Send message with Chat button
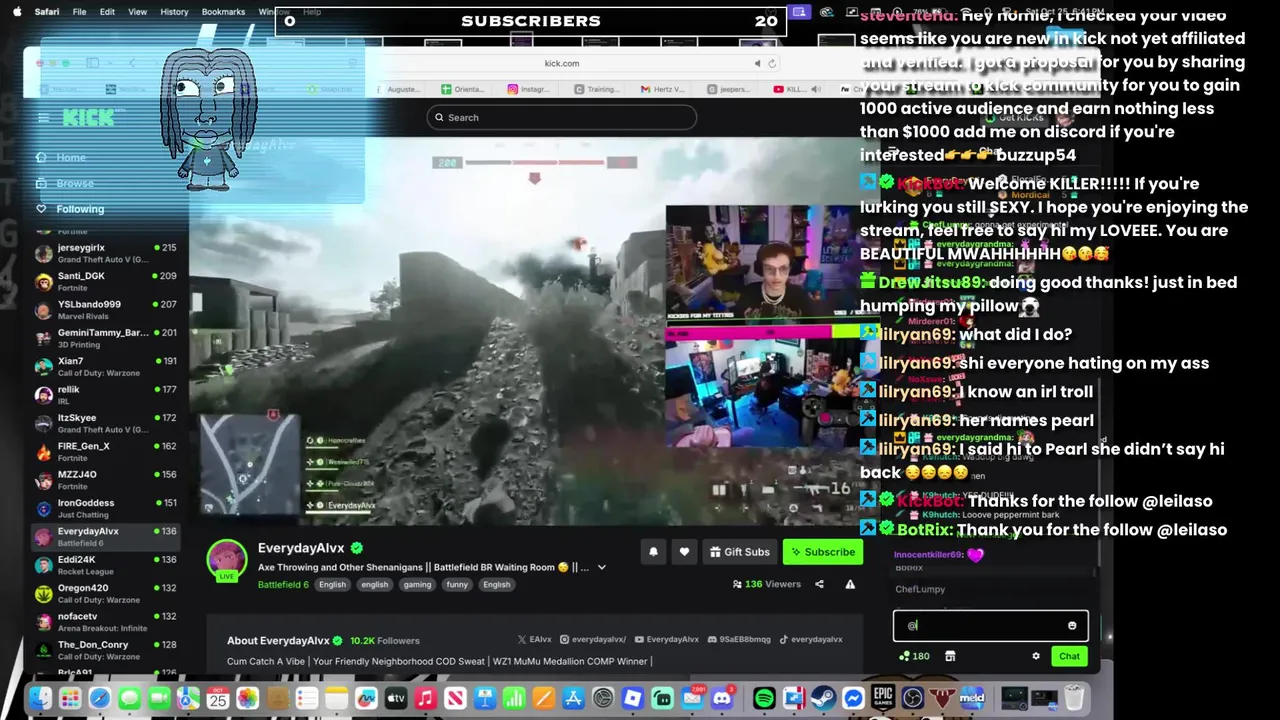The width and height of the screenshot is (1280, 720). [x=1069, y=656]
